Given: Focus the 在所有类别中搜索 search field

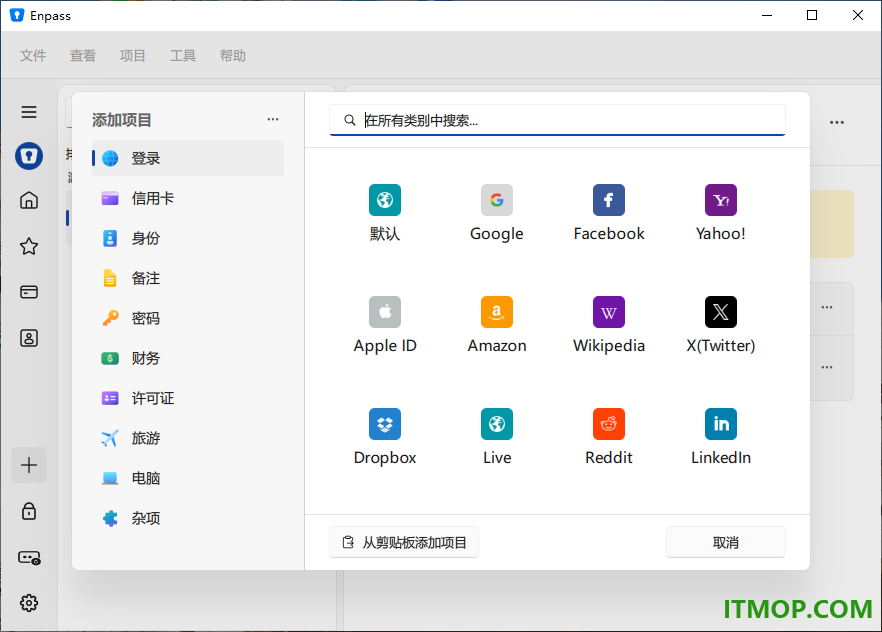Looking at the screenshot, I should tap(557, 120).
